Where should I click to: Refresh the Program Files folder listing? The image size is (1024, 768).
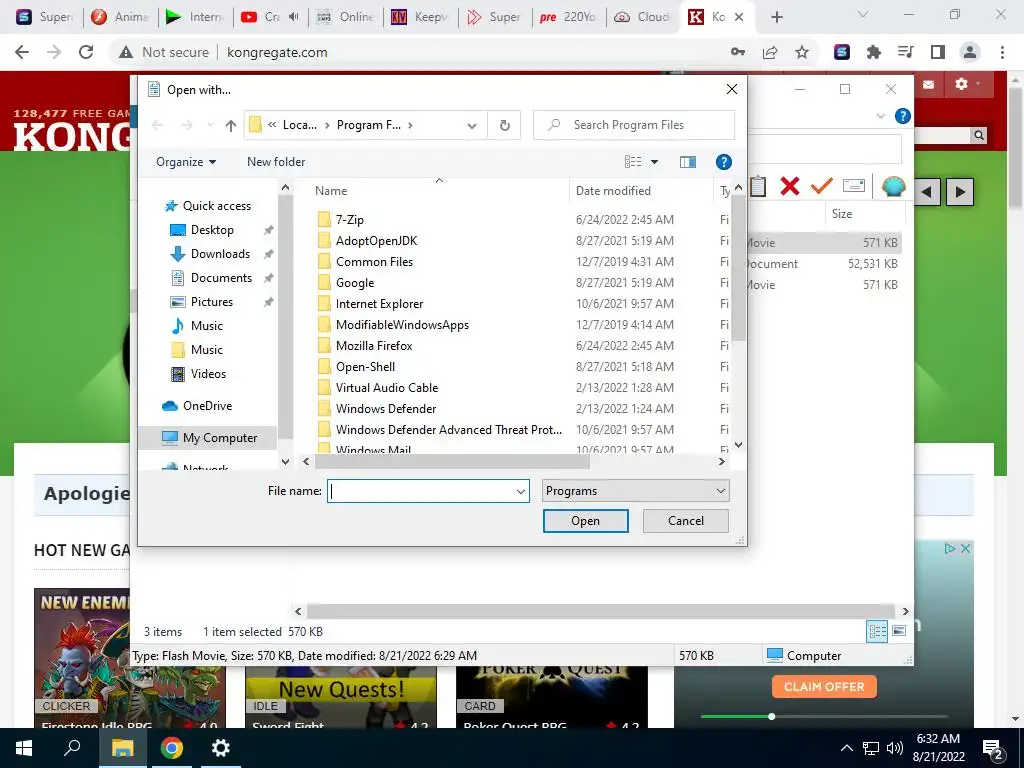click(505, 125)
